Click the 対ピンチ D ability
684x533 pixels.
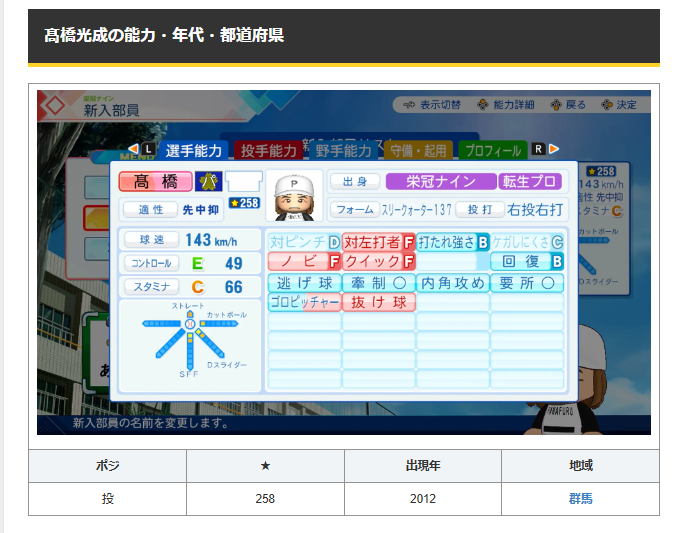tap(304, 242)
